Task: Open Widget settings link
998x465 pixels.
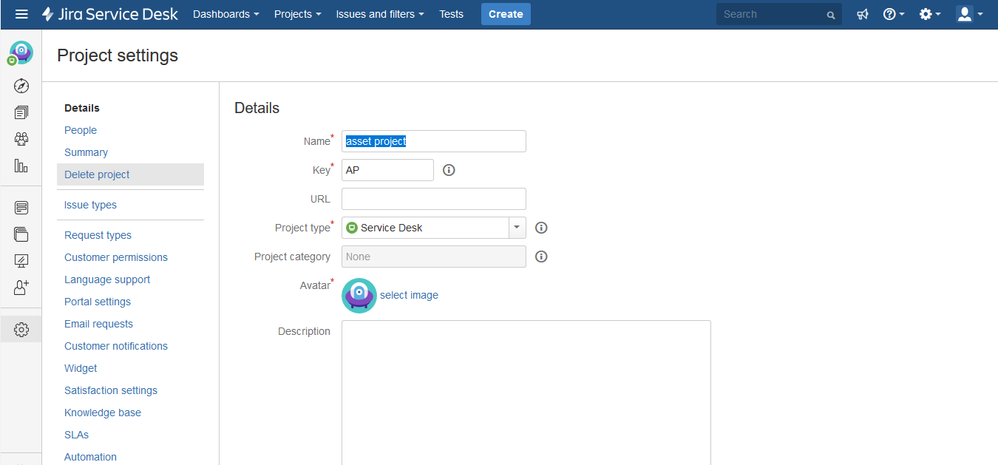Action: (x=81, y=368)
